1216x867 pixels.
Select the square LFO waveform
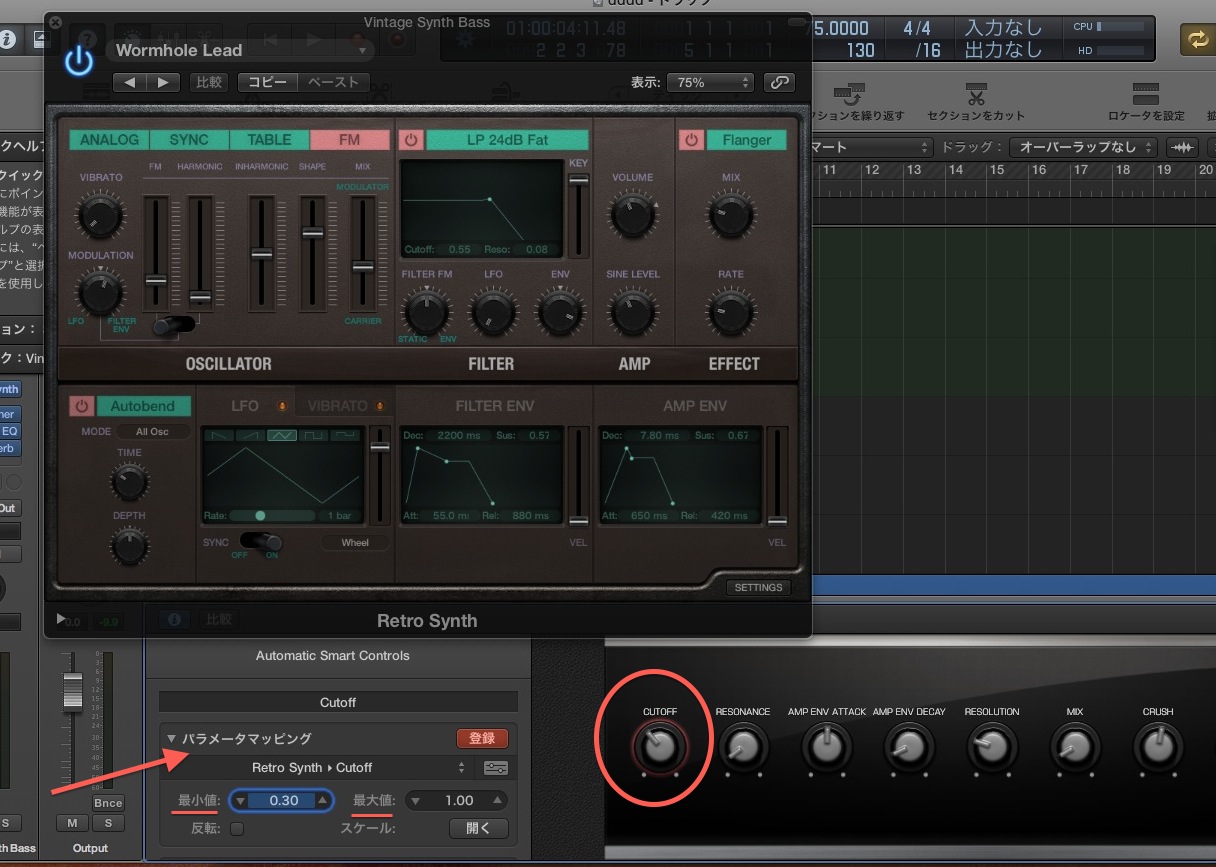314,435
